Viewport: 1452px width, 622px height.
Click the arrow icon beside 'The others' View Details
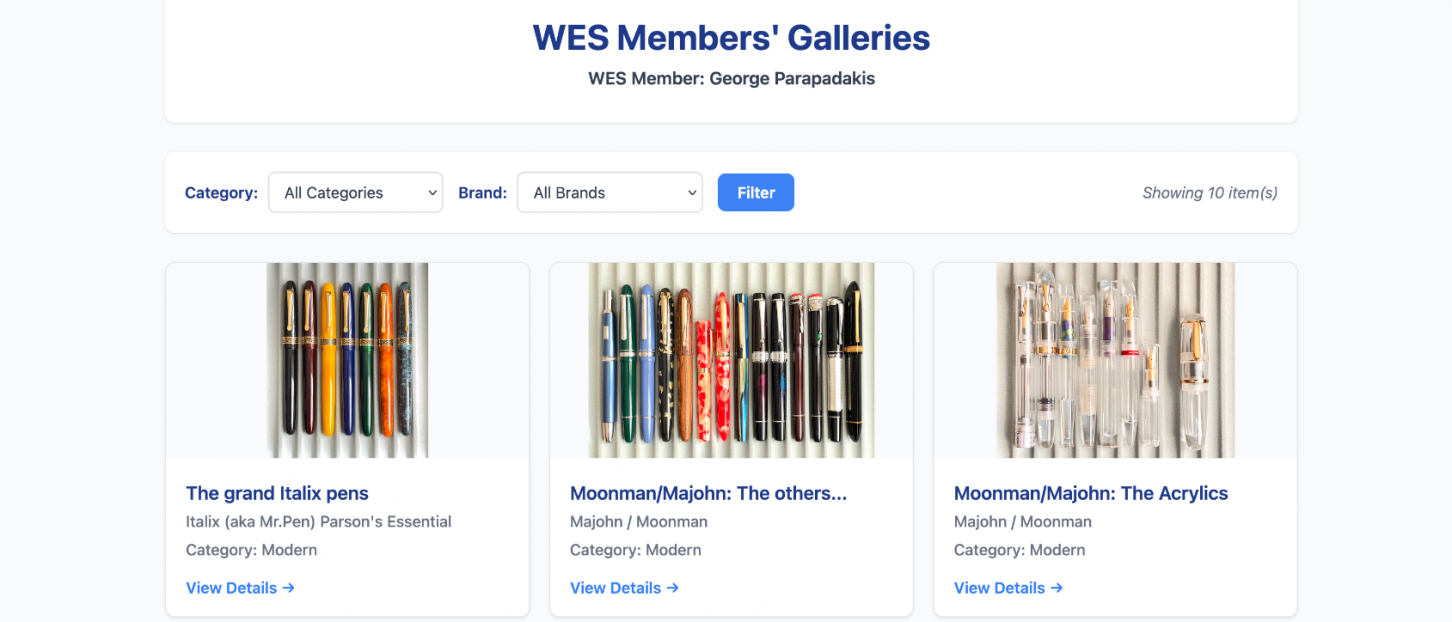pyautogui.click(x=673, y=588)
